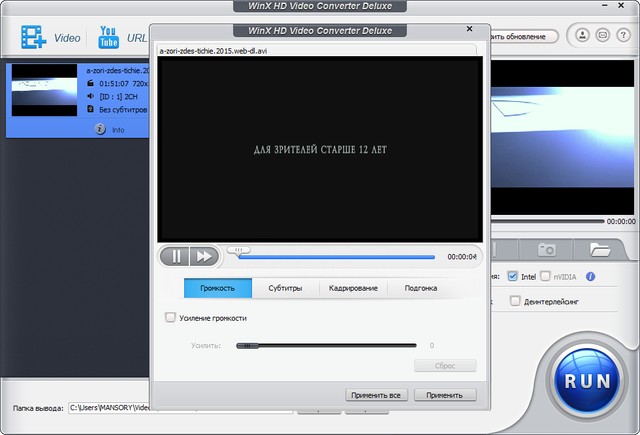Enable the Усиление громкости checkbox

pos(170,317)
